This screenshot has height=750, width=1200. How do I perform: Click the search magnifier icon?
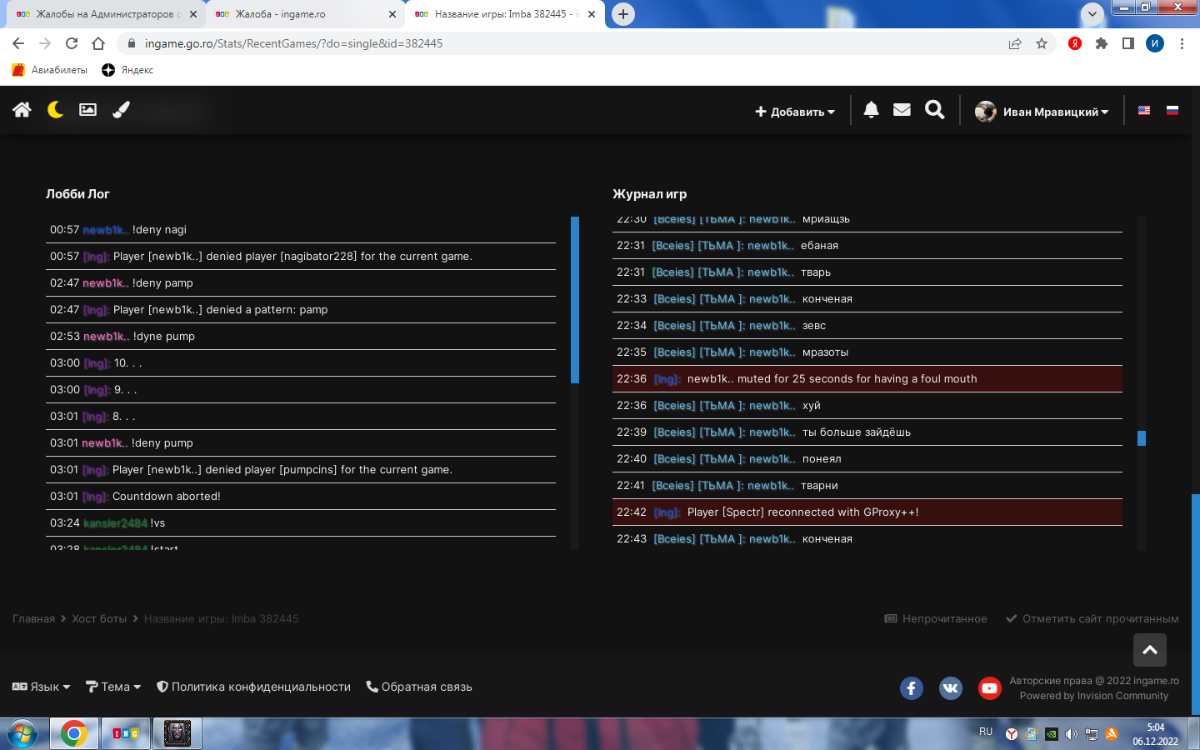click(935, 111)
